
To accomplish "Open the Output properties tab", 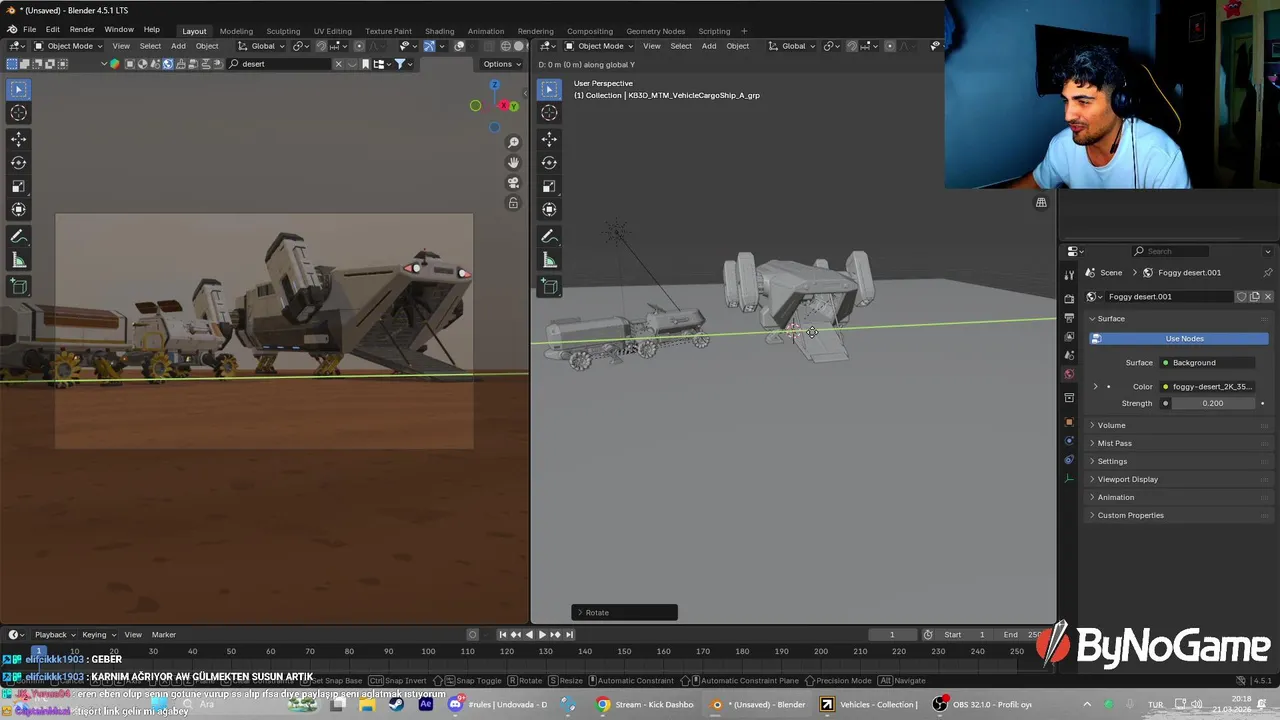I will coord(1069,317).
